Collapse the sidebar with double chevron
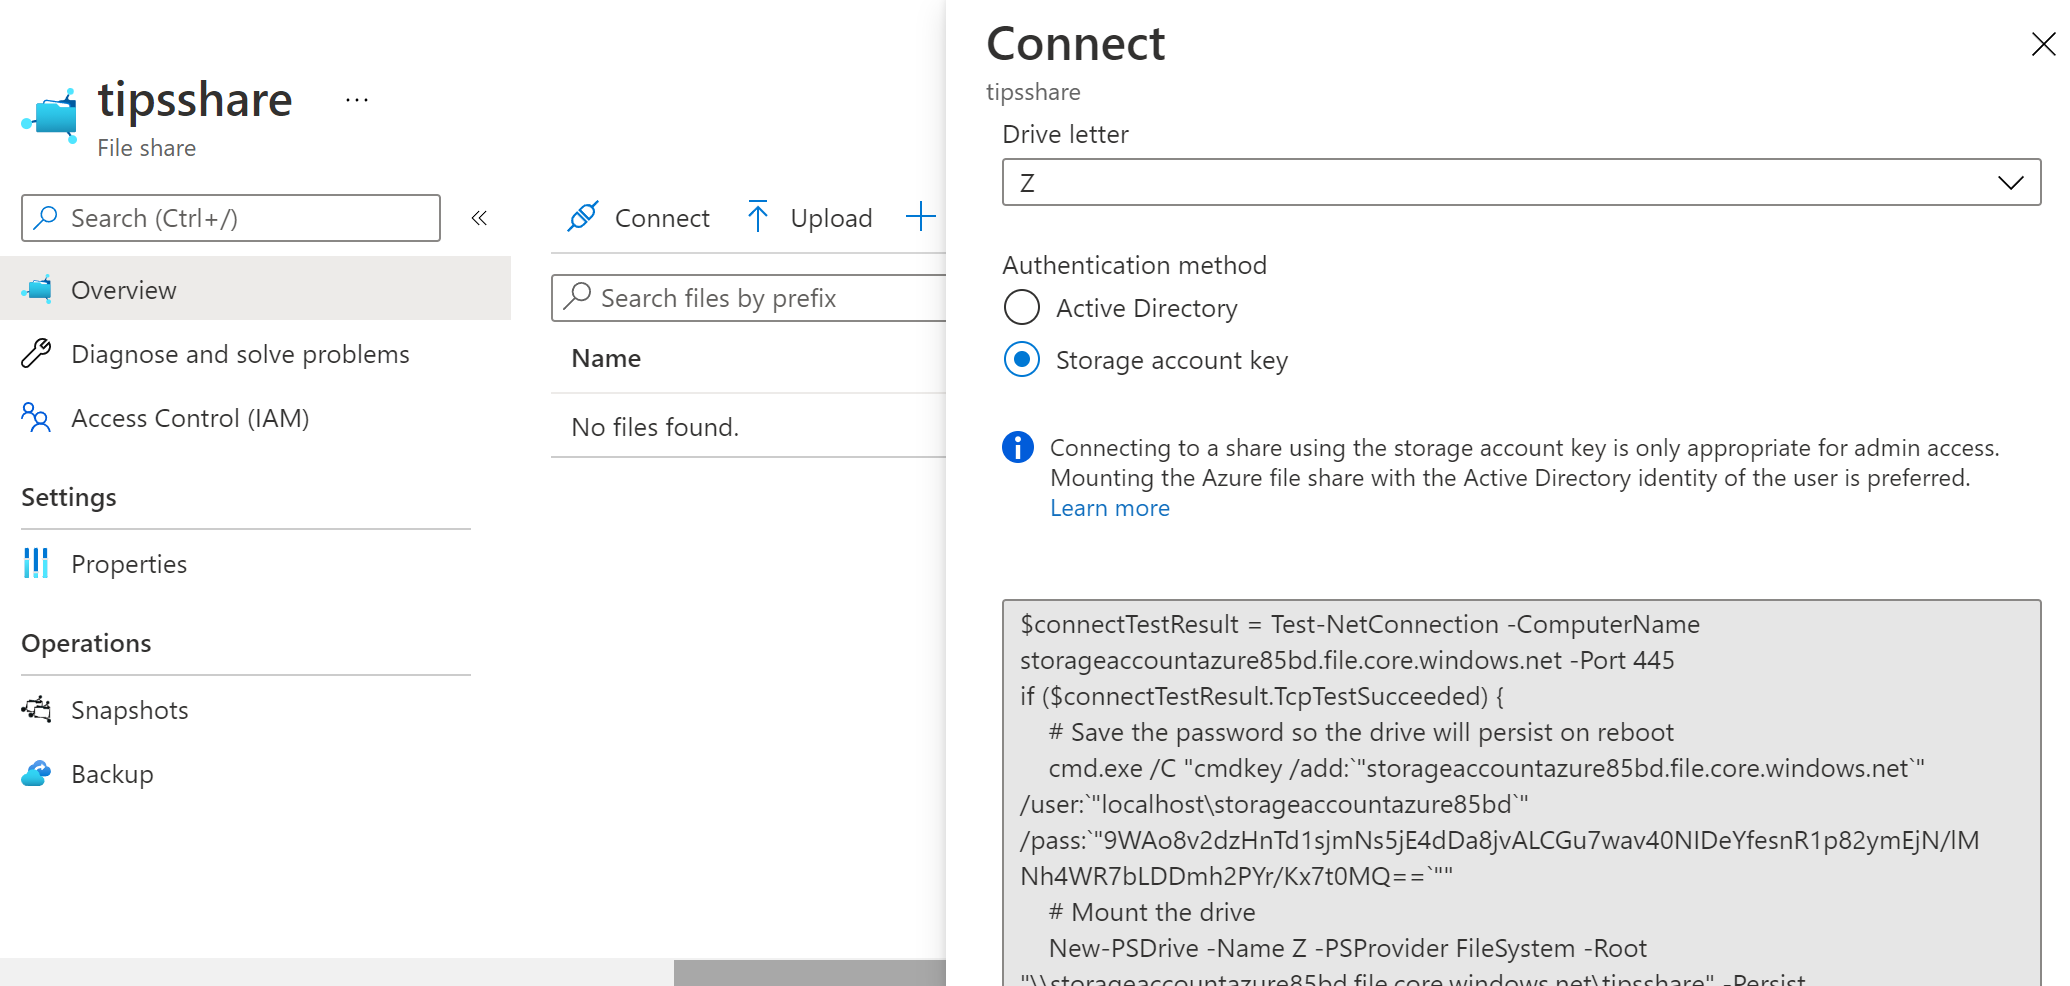The height and width of the screenshot is (986, 2070). tap(479, 218)
